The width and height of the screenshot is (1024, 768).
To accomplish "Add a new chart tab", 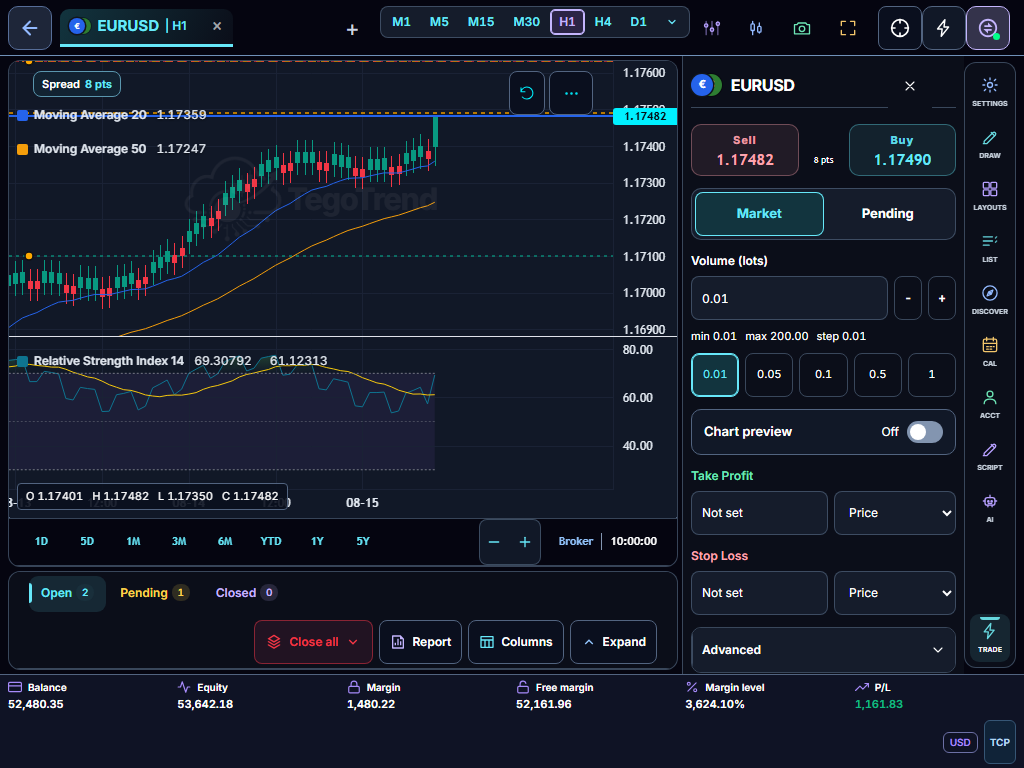I will 352,29.
